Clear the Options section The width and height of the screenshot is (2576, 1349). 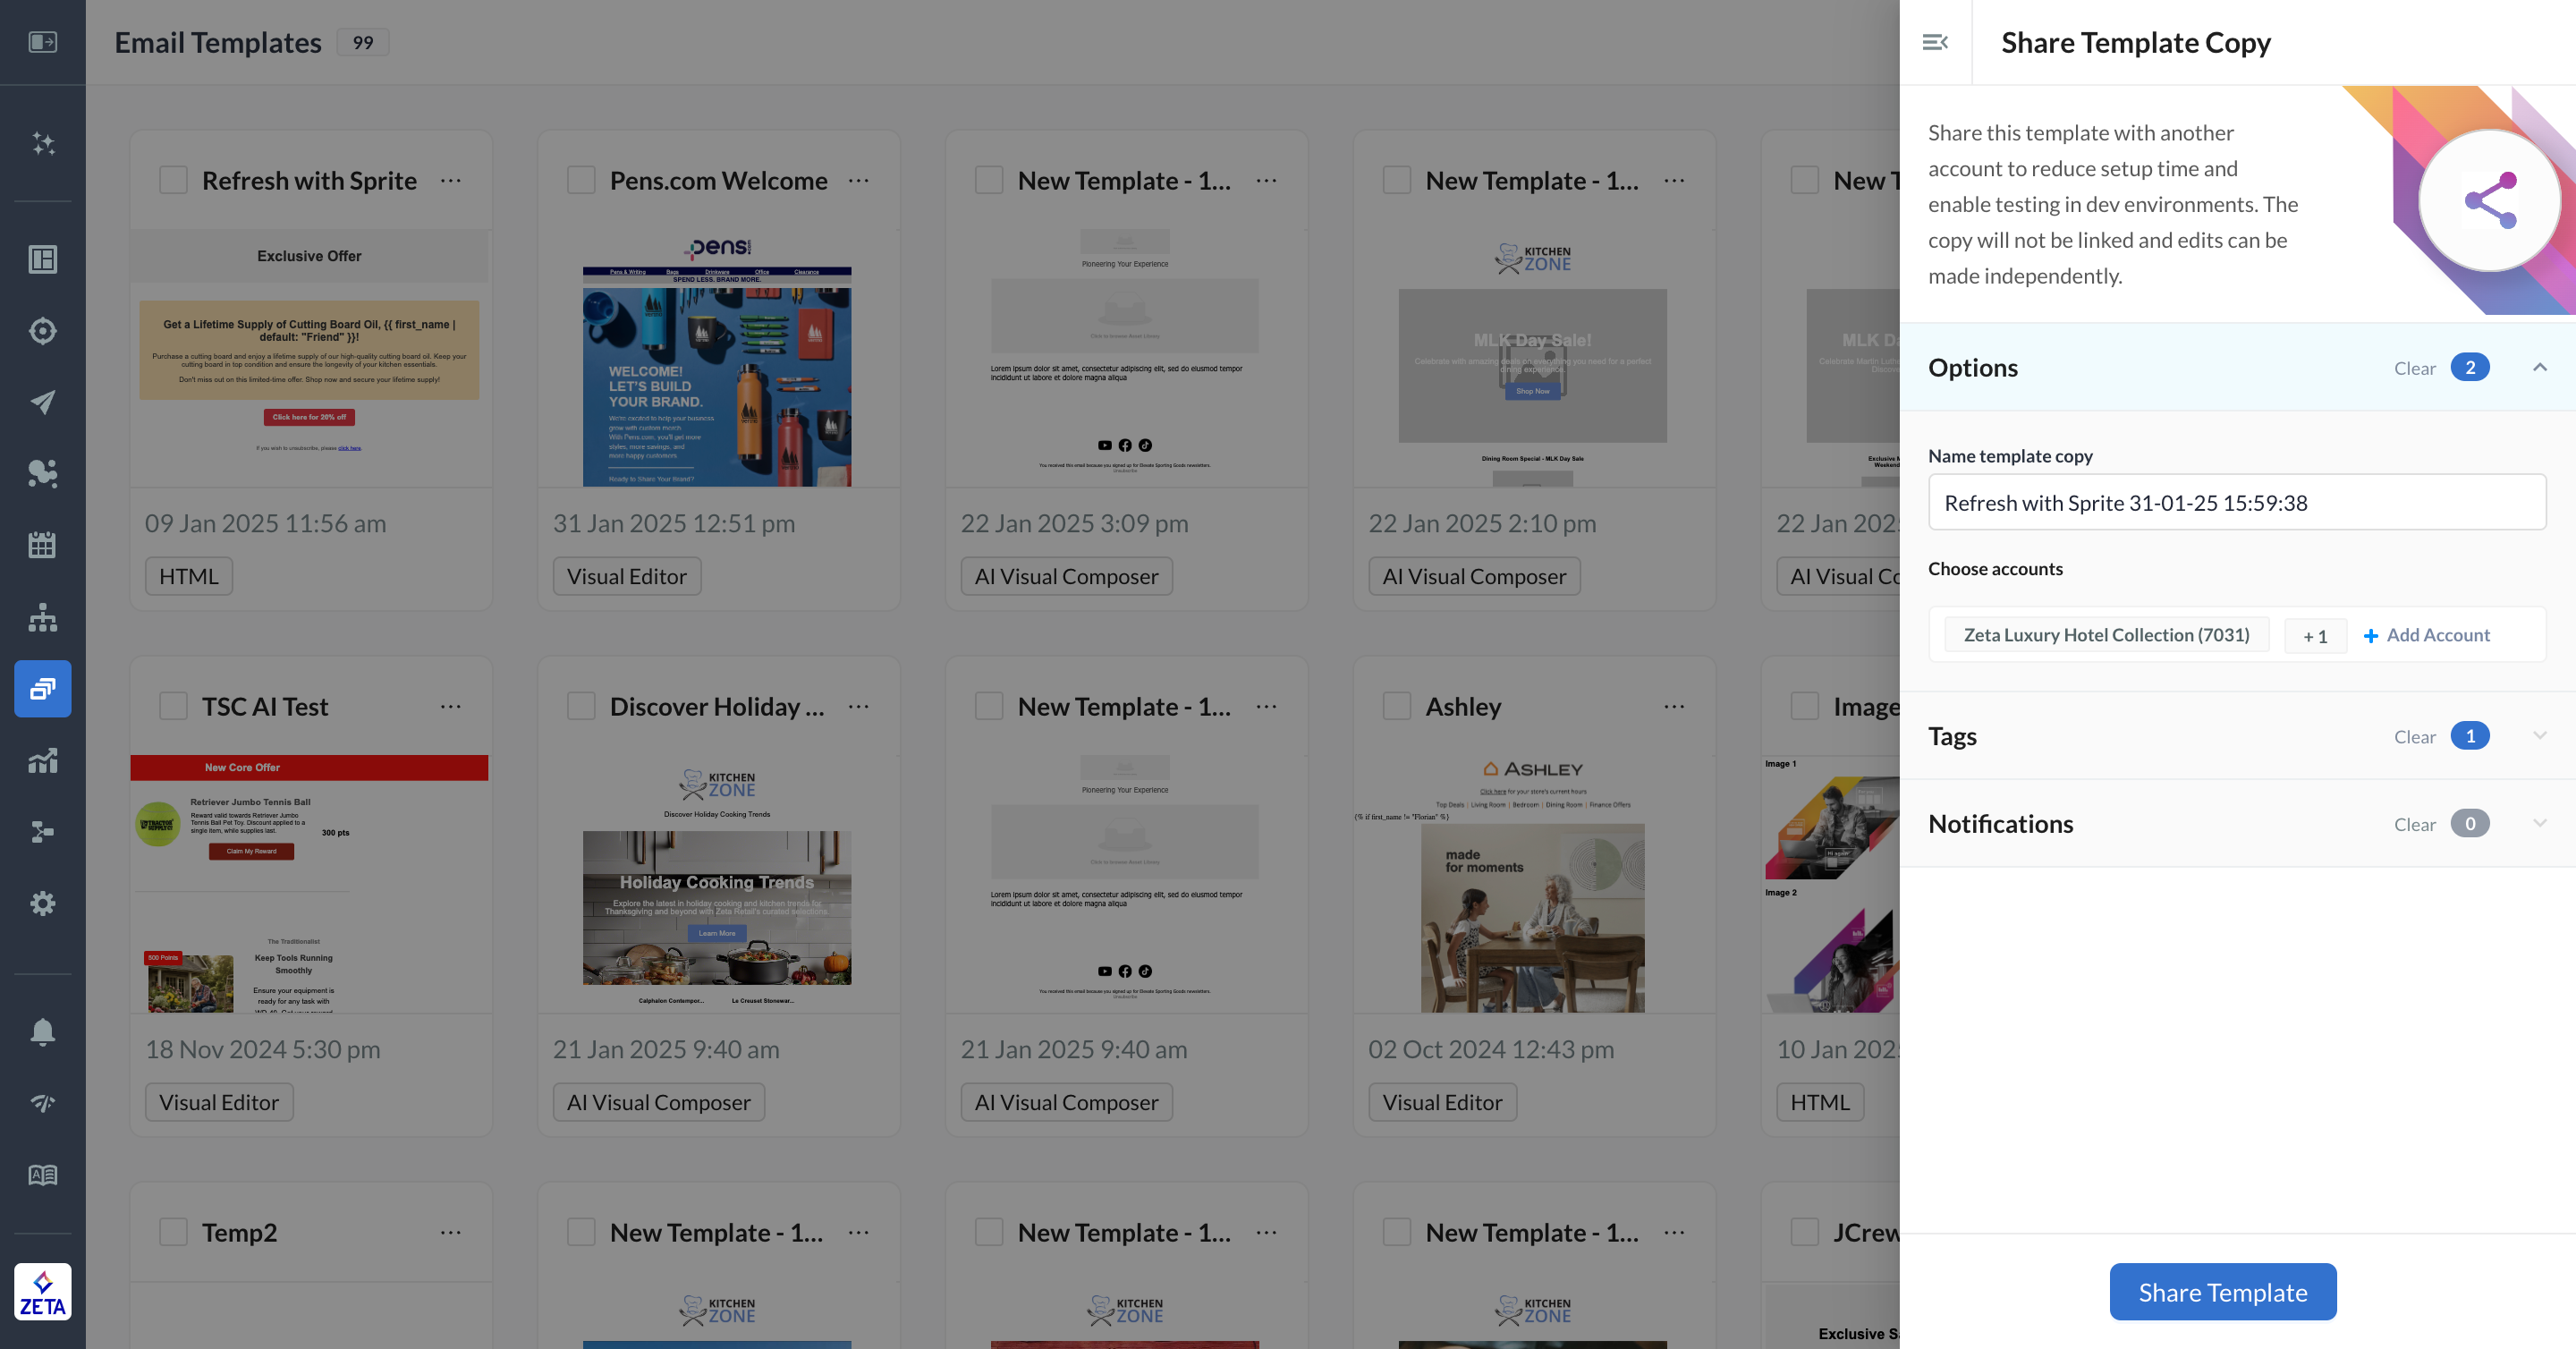pyautogui.click(x=2414, y=369)
